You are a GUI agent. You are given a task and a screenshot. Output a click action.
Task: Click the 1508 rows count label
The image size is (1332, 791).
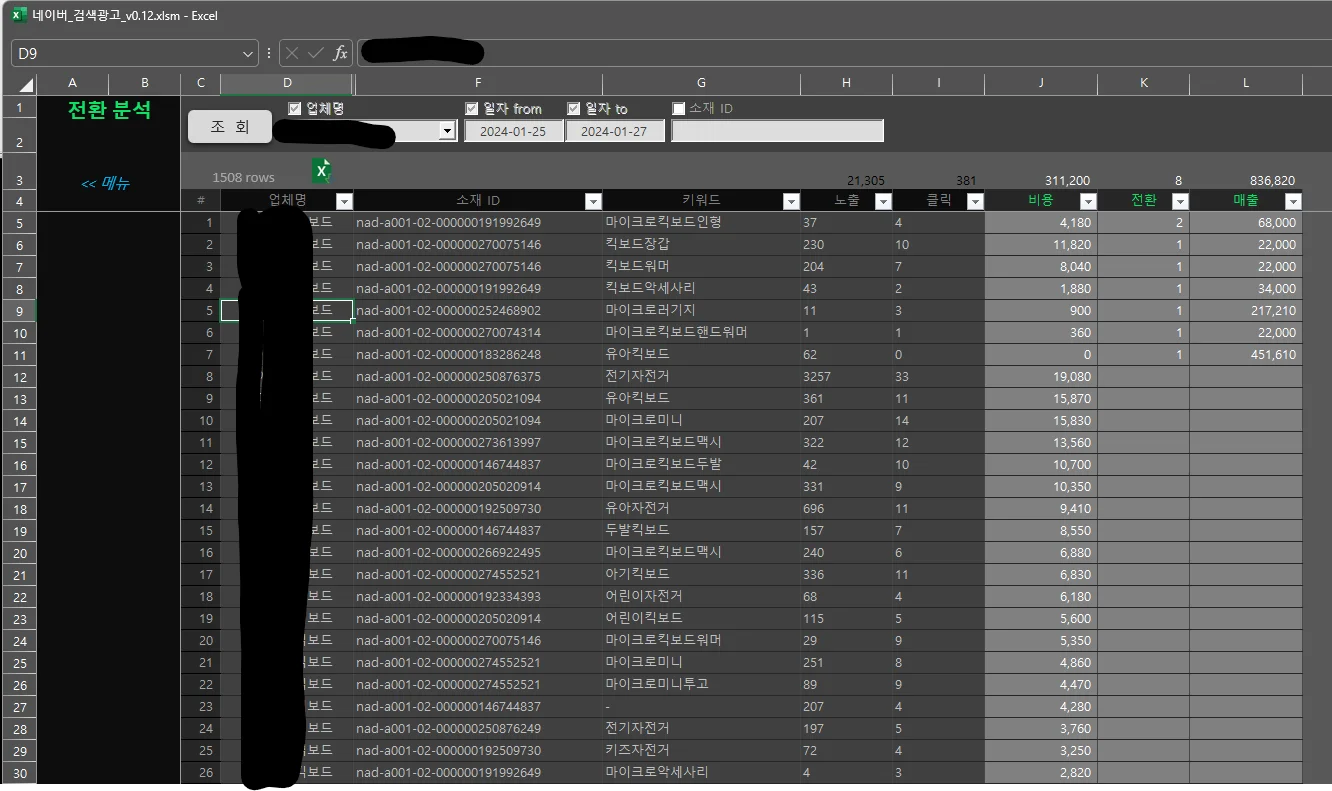coord(243,177)
